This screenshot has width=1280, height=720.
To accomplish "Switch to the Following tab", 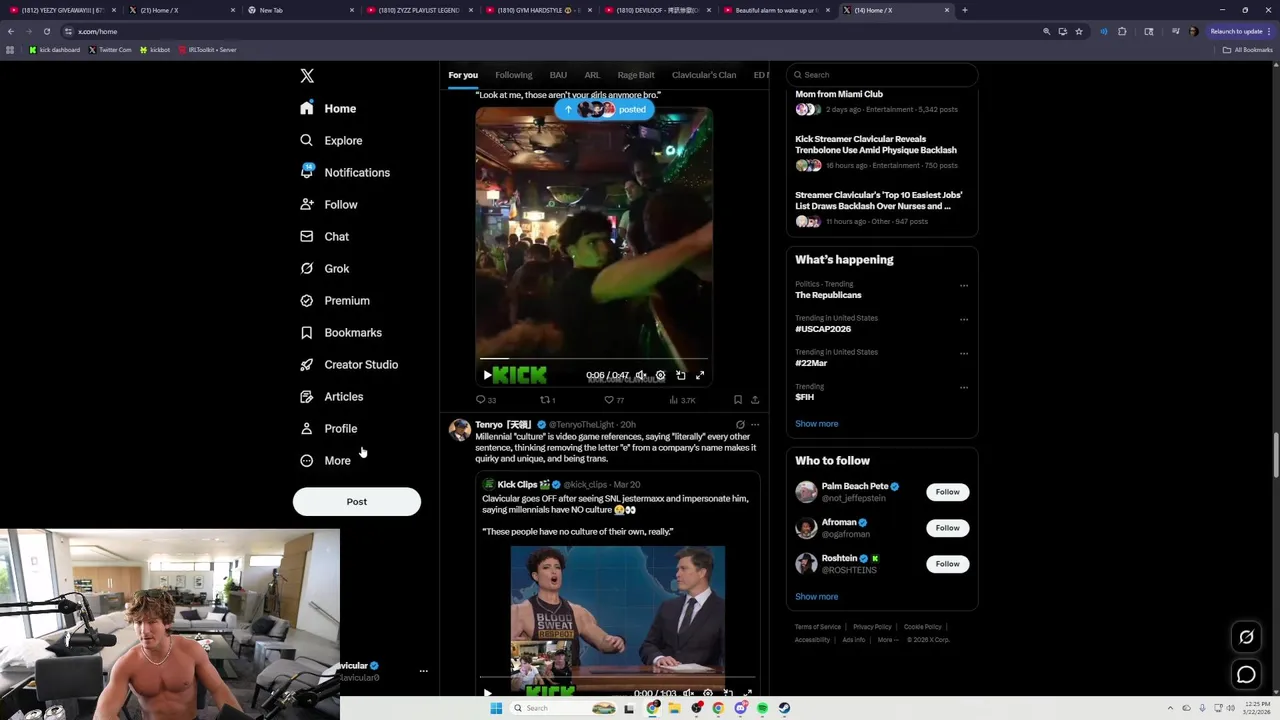I will click(513, 75).
